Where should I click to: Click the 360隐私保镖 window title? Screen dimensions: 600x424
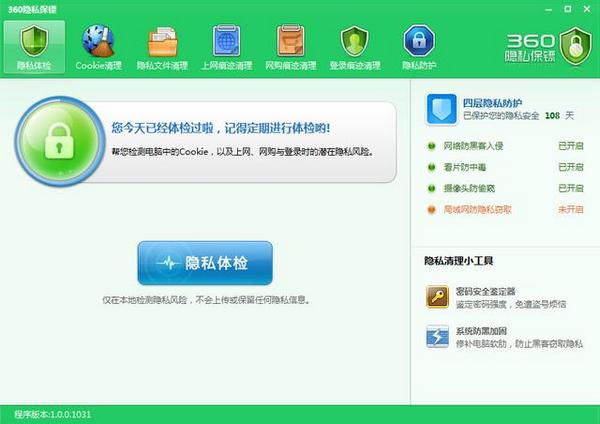click(32, 10)
